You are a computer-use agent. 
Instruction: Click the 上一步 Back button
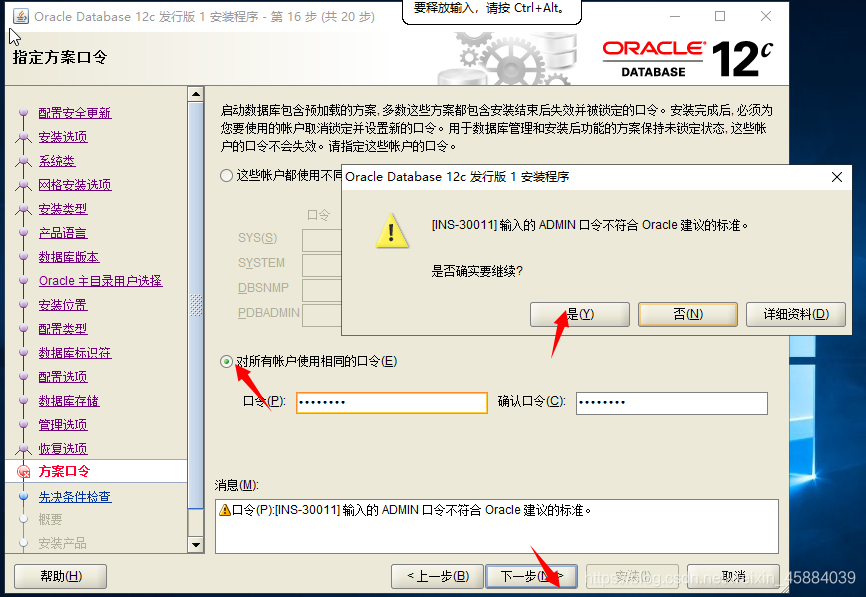[x=437, y=577]
